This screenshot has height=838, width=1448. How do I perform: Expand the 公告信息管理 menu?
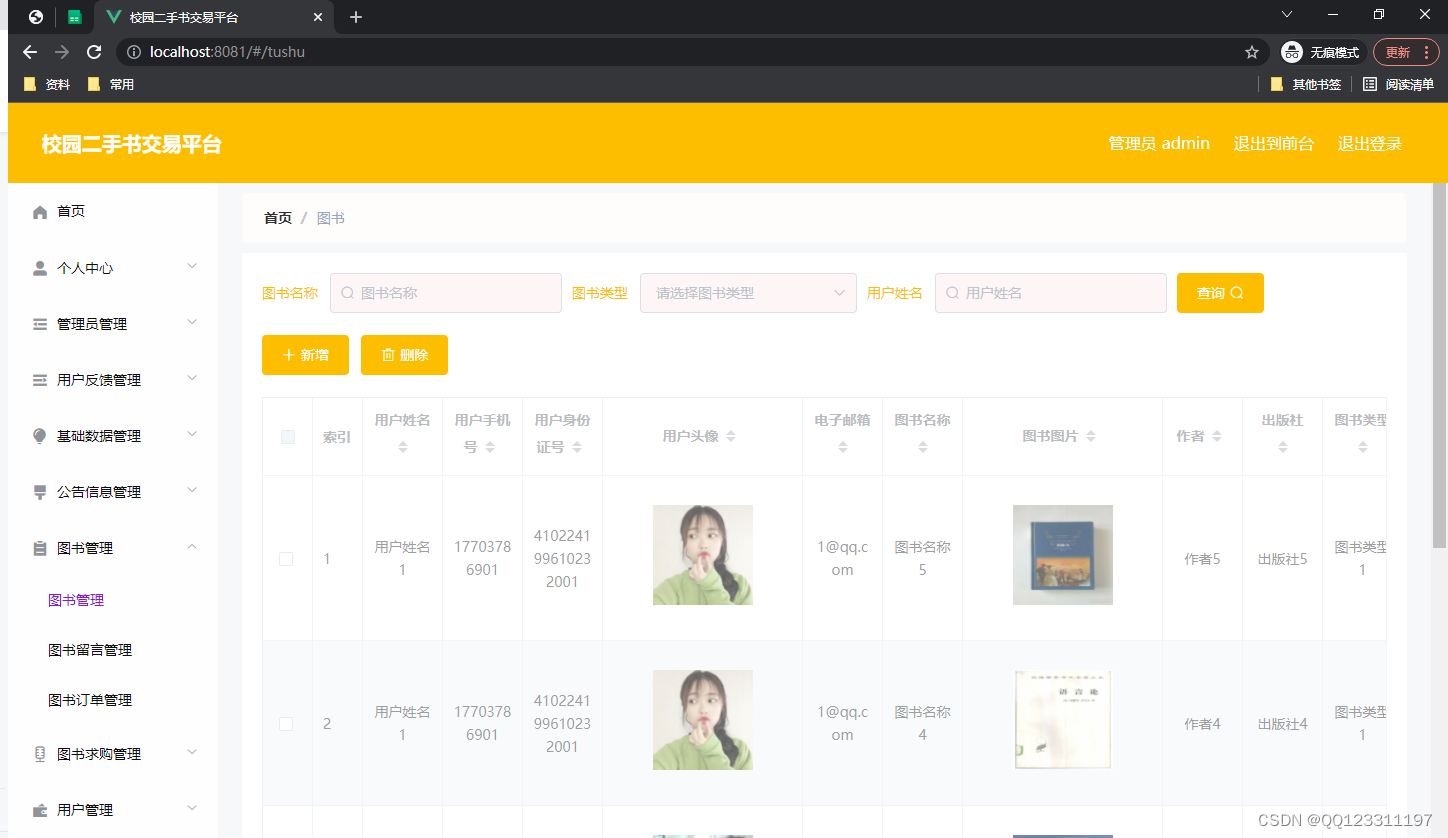[192, 490]
